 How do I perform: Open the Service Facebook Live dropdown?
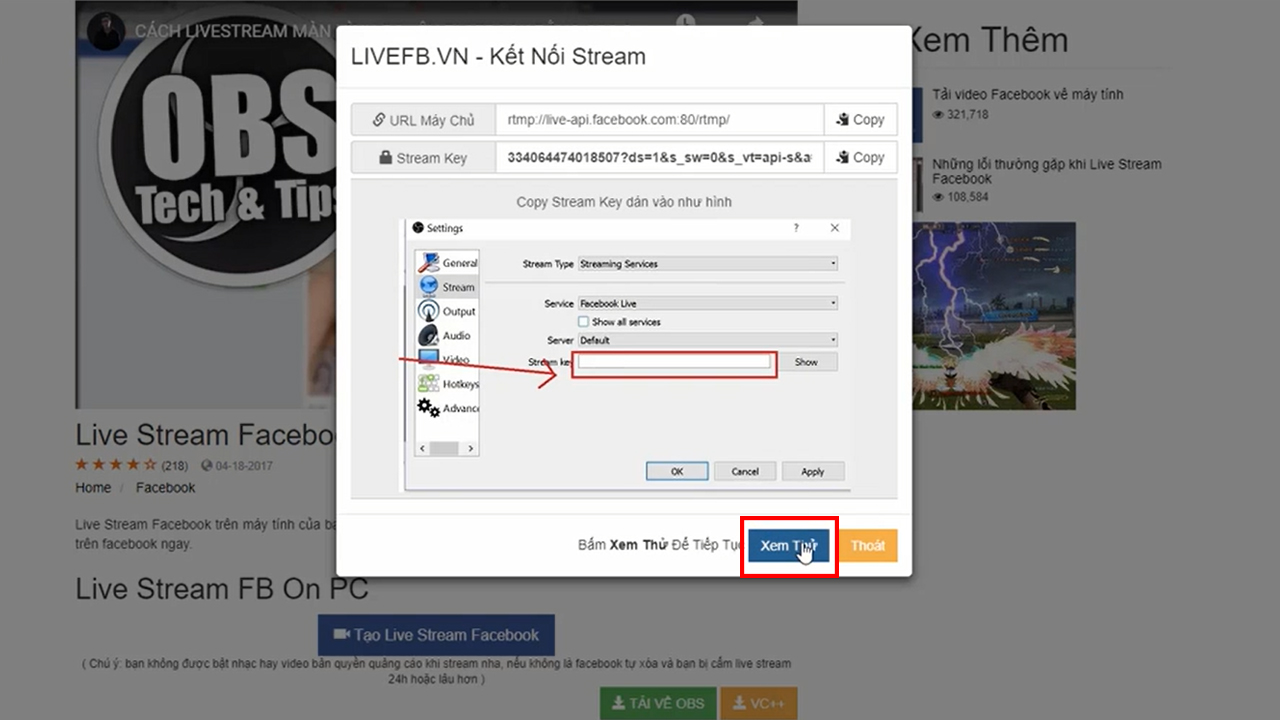[x=707, y=303]
